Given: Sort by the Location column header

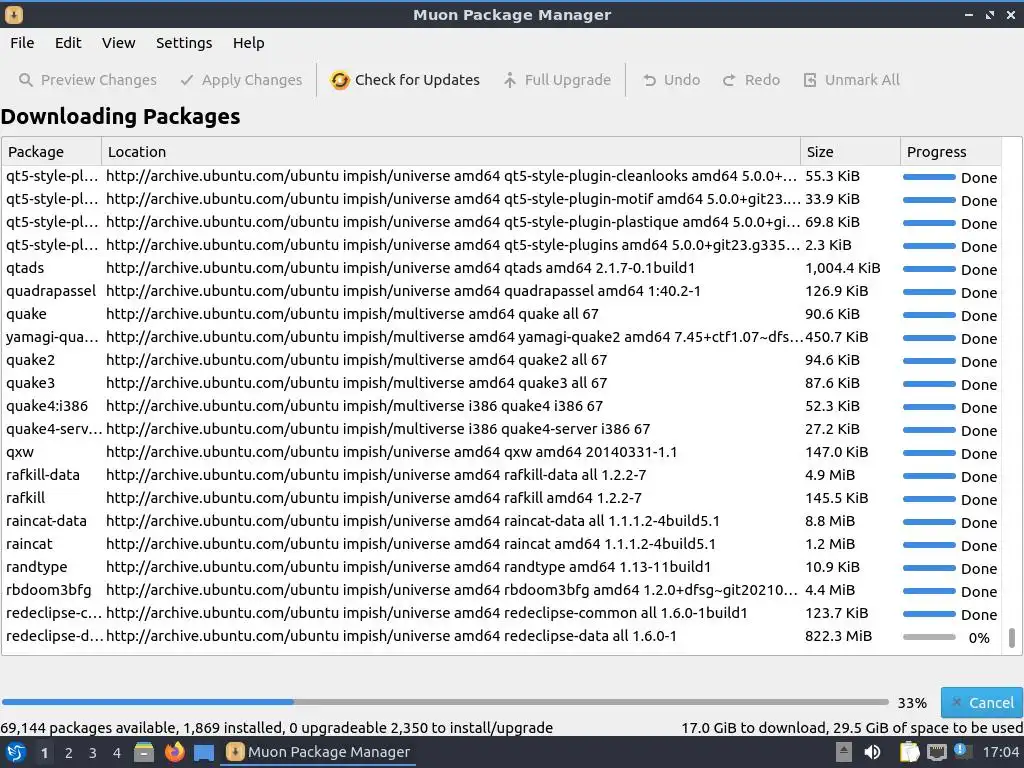Looking at the screenshot, I should point(451,152).
